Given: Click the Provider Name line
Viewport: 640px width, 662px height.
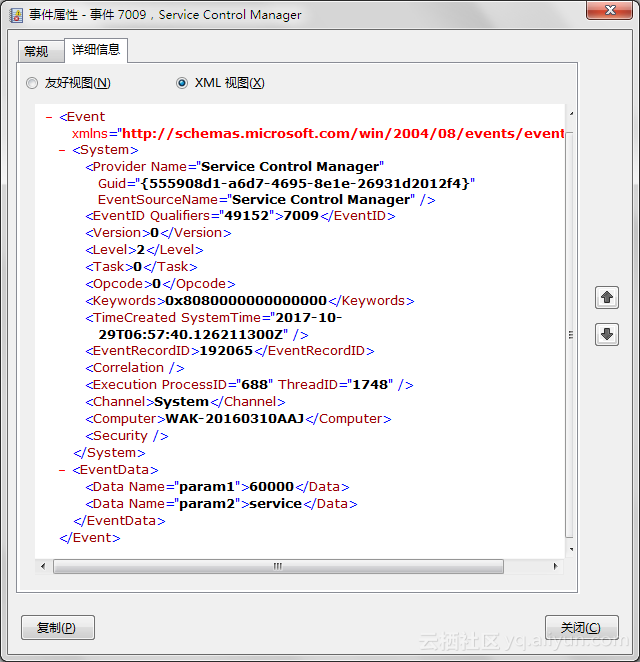Looking at the screenshot, I should click(x=234, y=167).
